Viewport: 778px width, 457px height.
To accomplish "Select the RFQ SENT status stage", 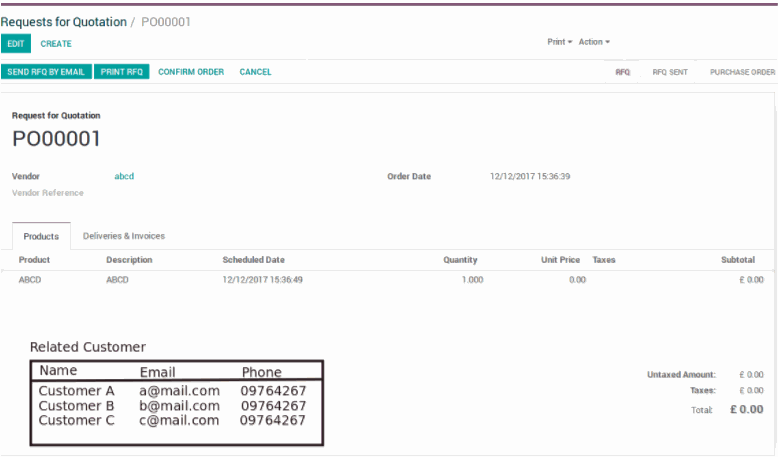I will click(x=670, y=72).
